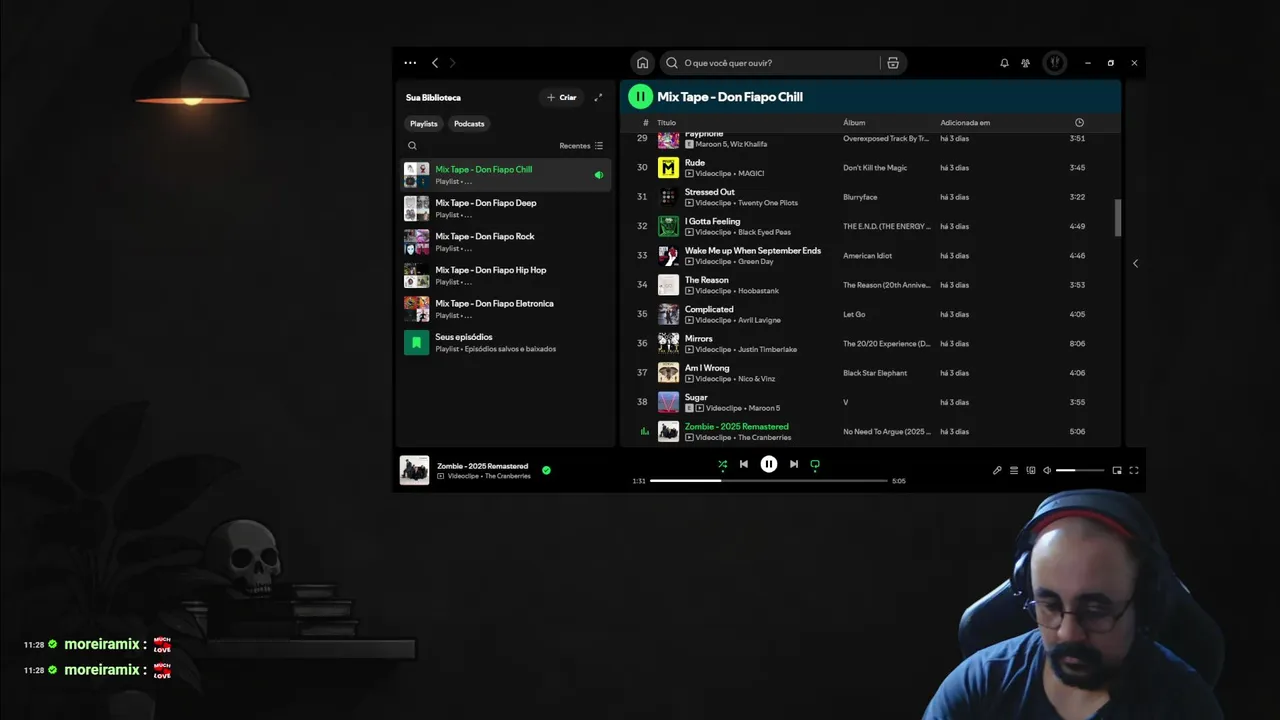The width and height of the screenshot is (1280, 720).
Task: Open the lyrics microphone icon
Action: coord(997,470)
